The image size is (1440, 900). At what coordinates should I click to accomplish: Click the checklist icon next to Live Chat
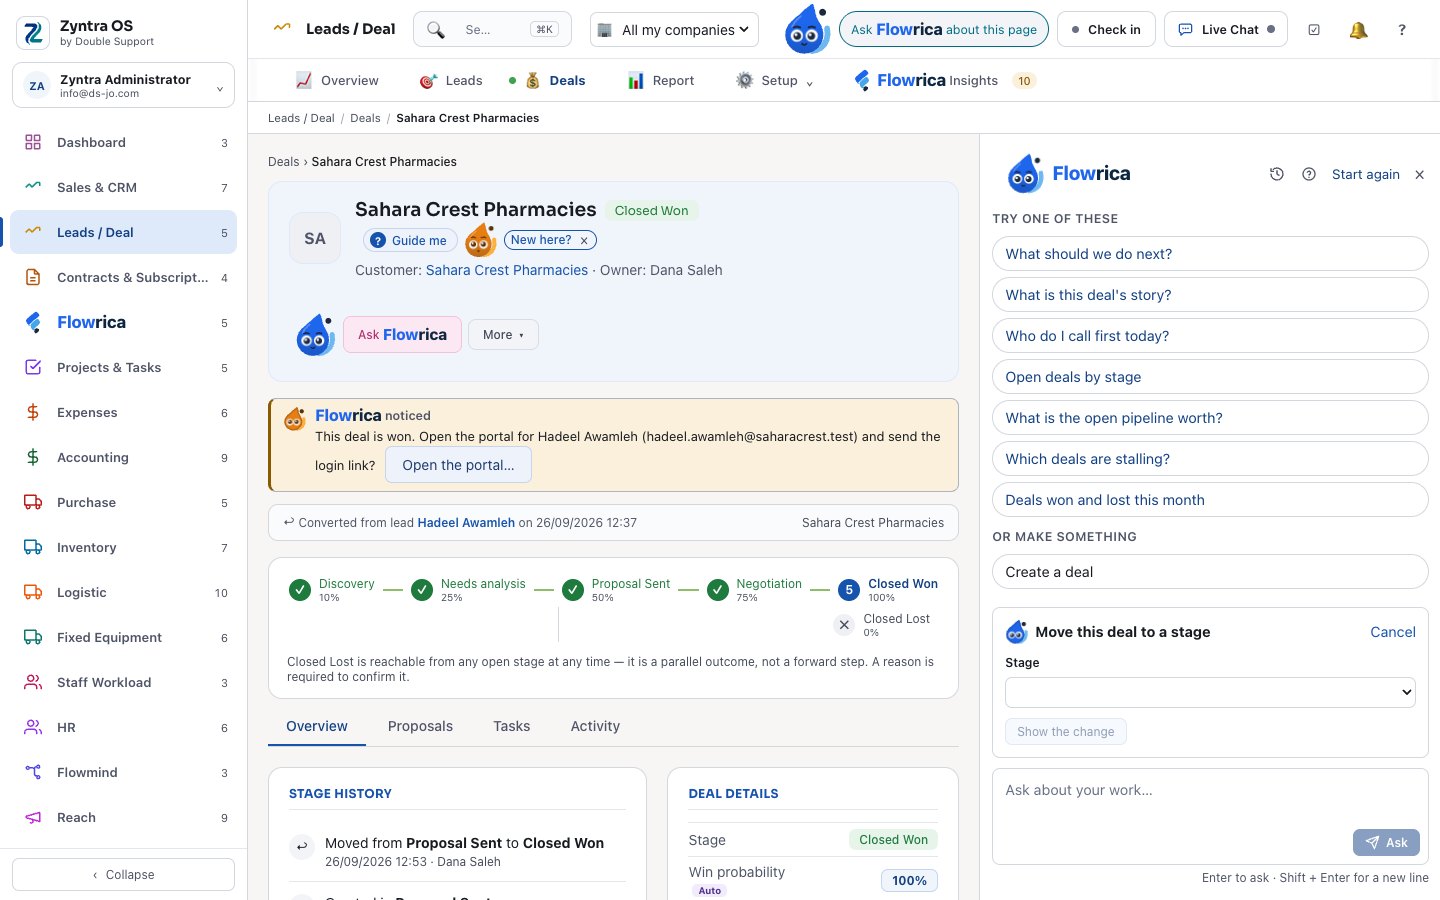(1314, 30)
